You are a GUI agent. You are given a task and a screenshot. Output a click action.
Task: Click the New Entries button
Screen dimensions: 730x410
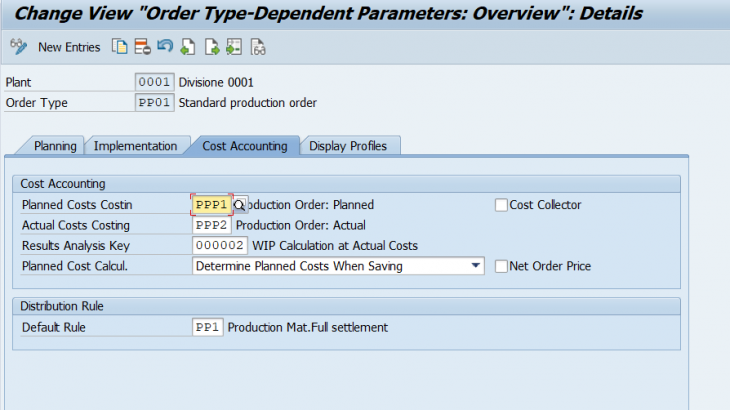(x=69, y=47)
